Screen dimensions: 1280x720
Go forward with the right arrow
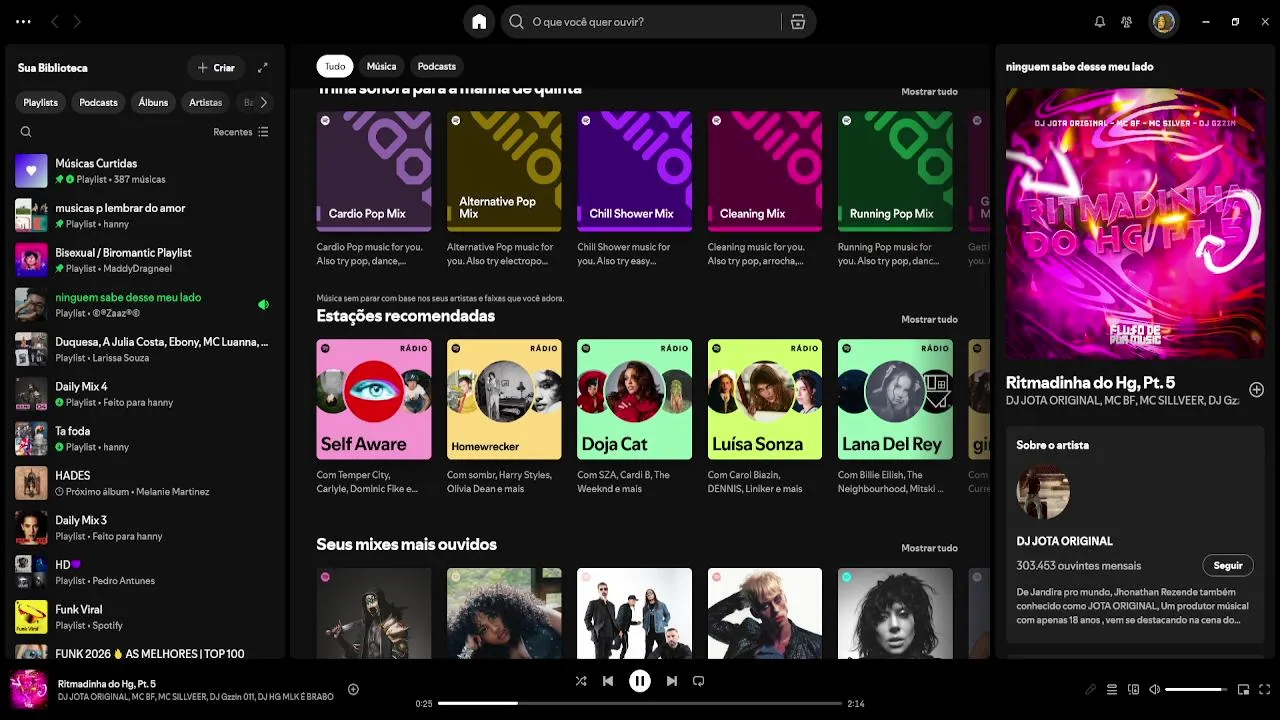[77, 21]
